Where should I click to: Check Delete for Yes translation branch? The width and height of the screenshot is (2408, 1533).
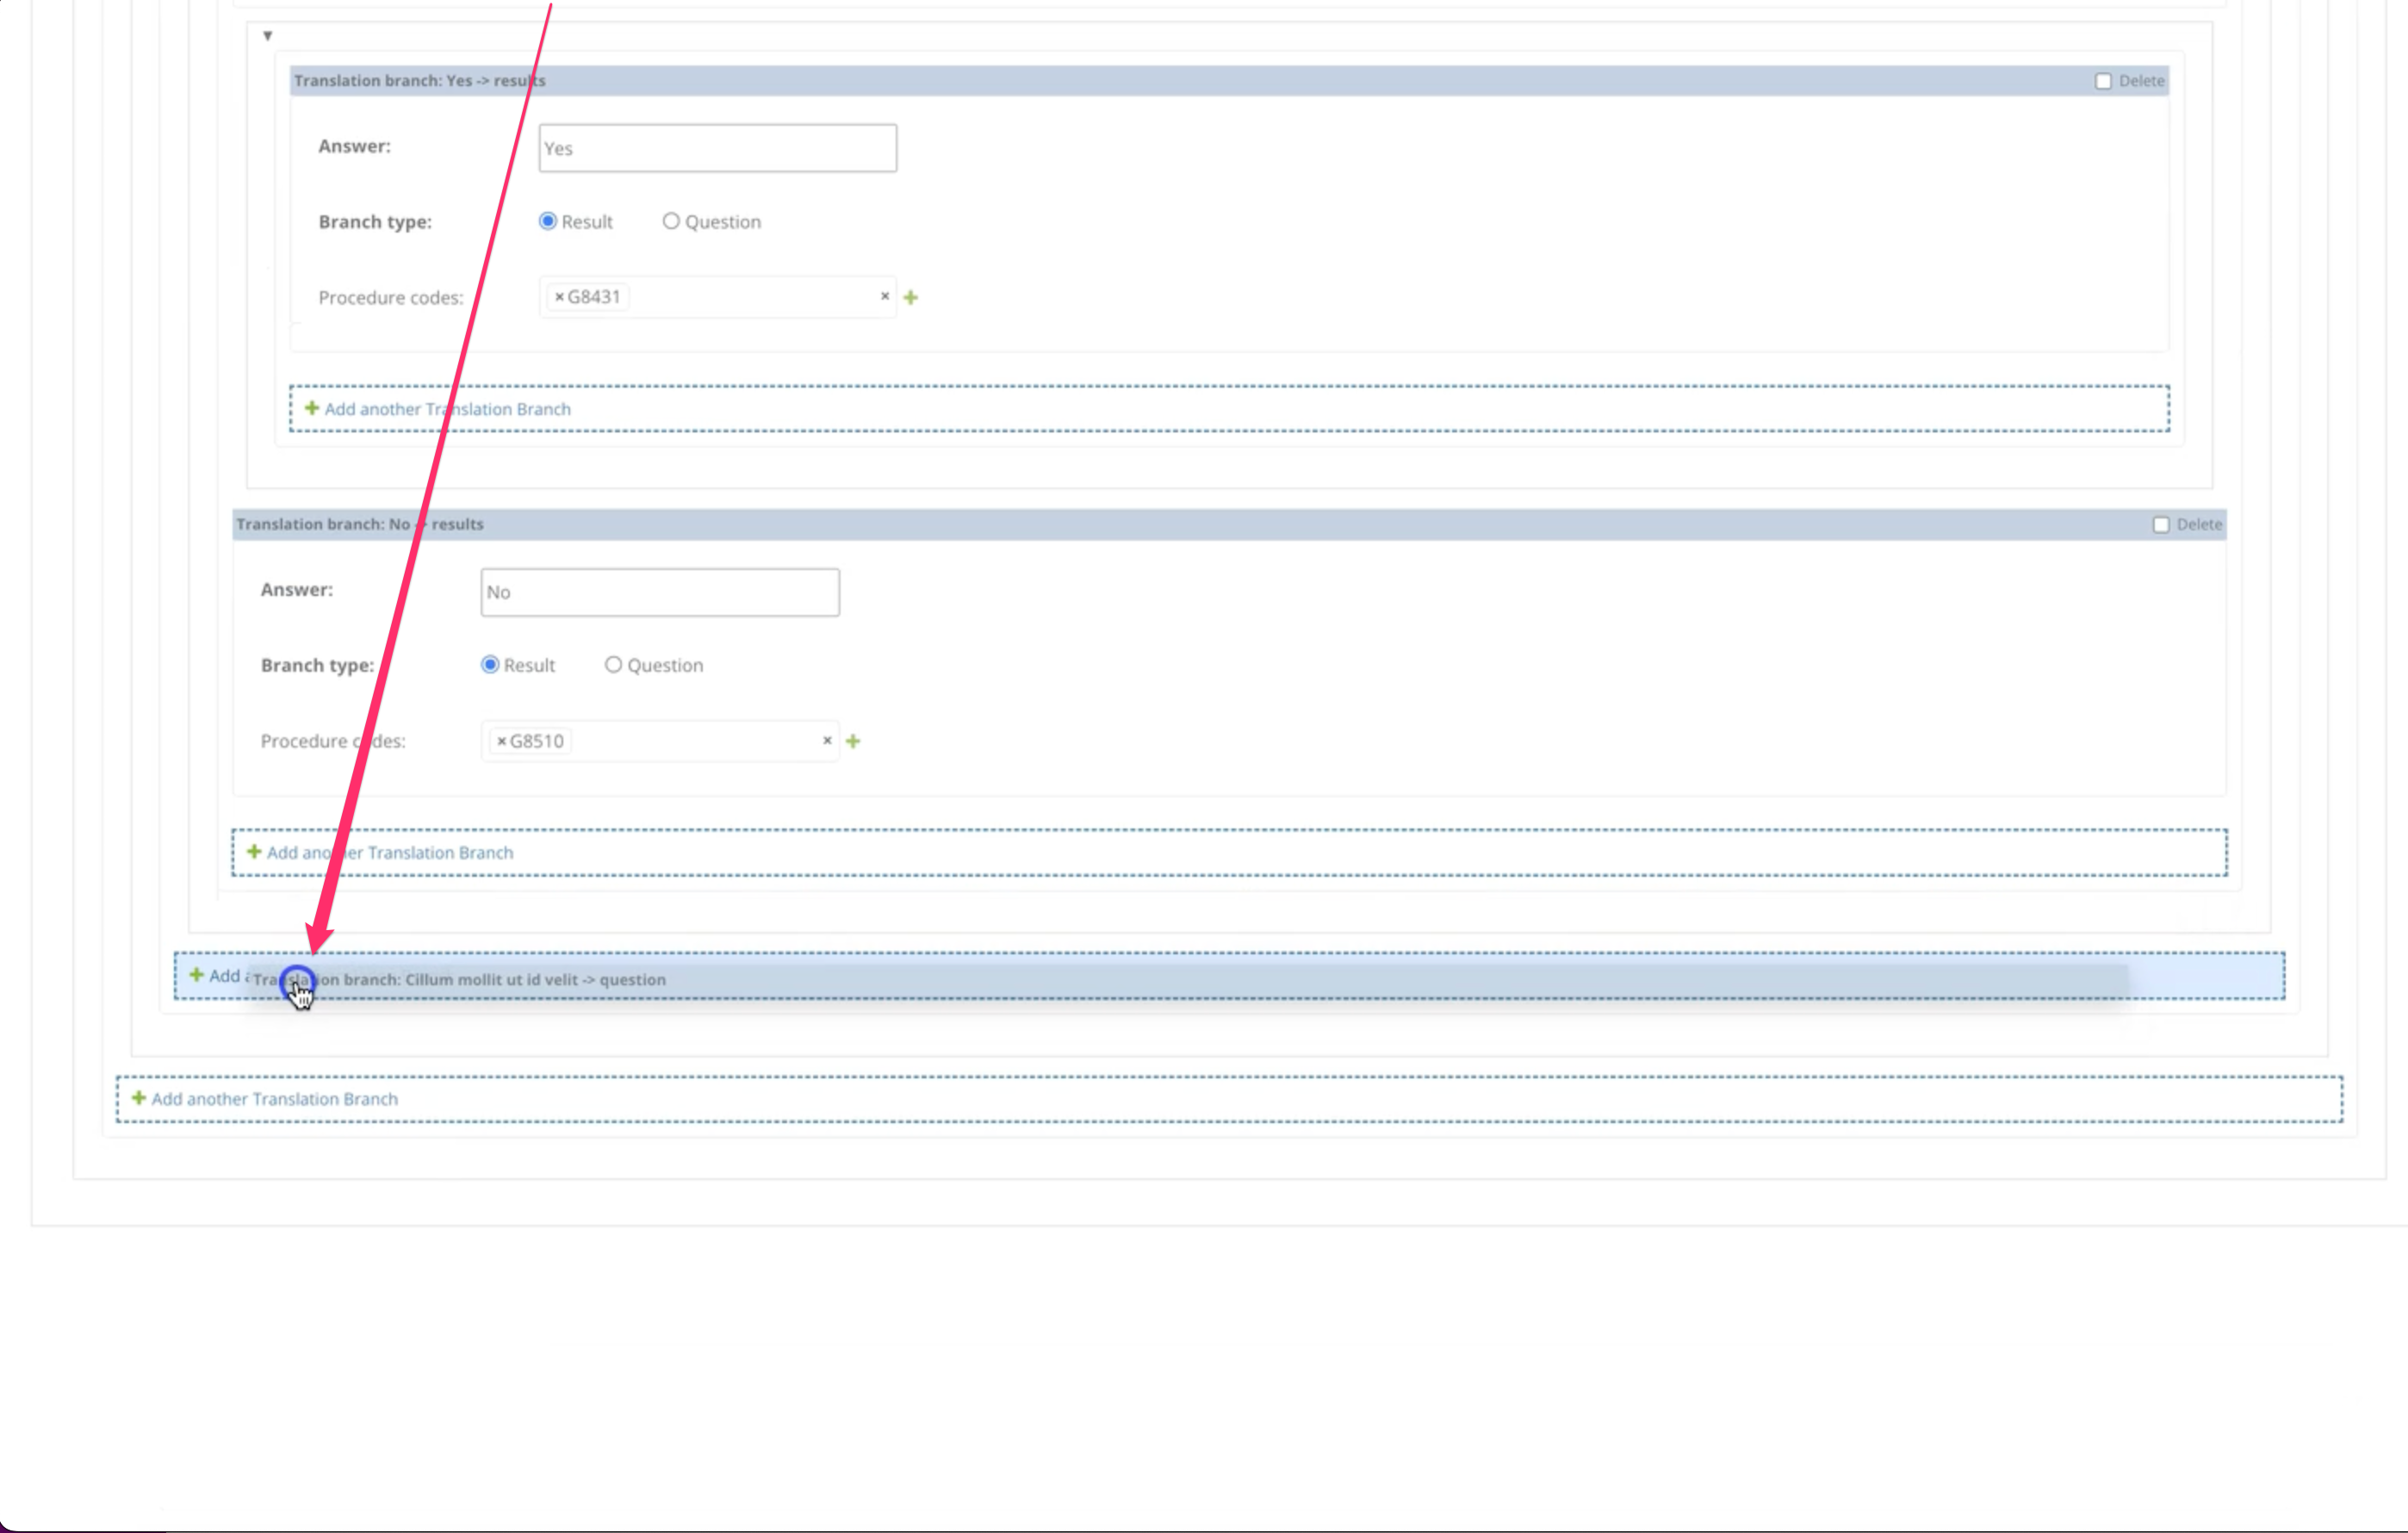click(2102, 81)
